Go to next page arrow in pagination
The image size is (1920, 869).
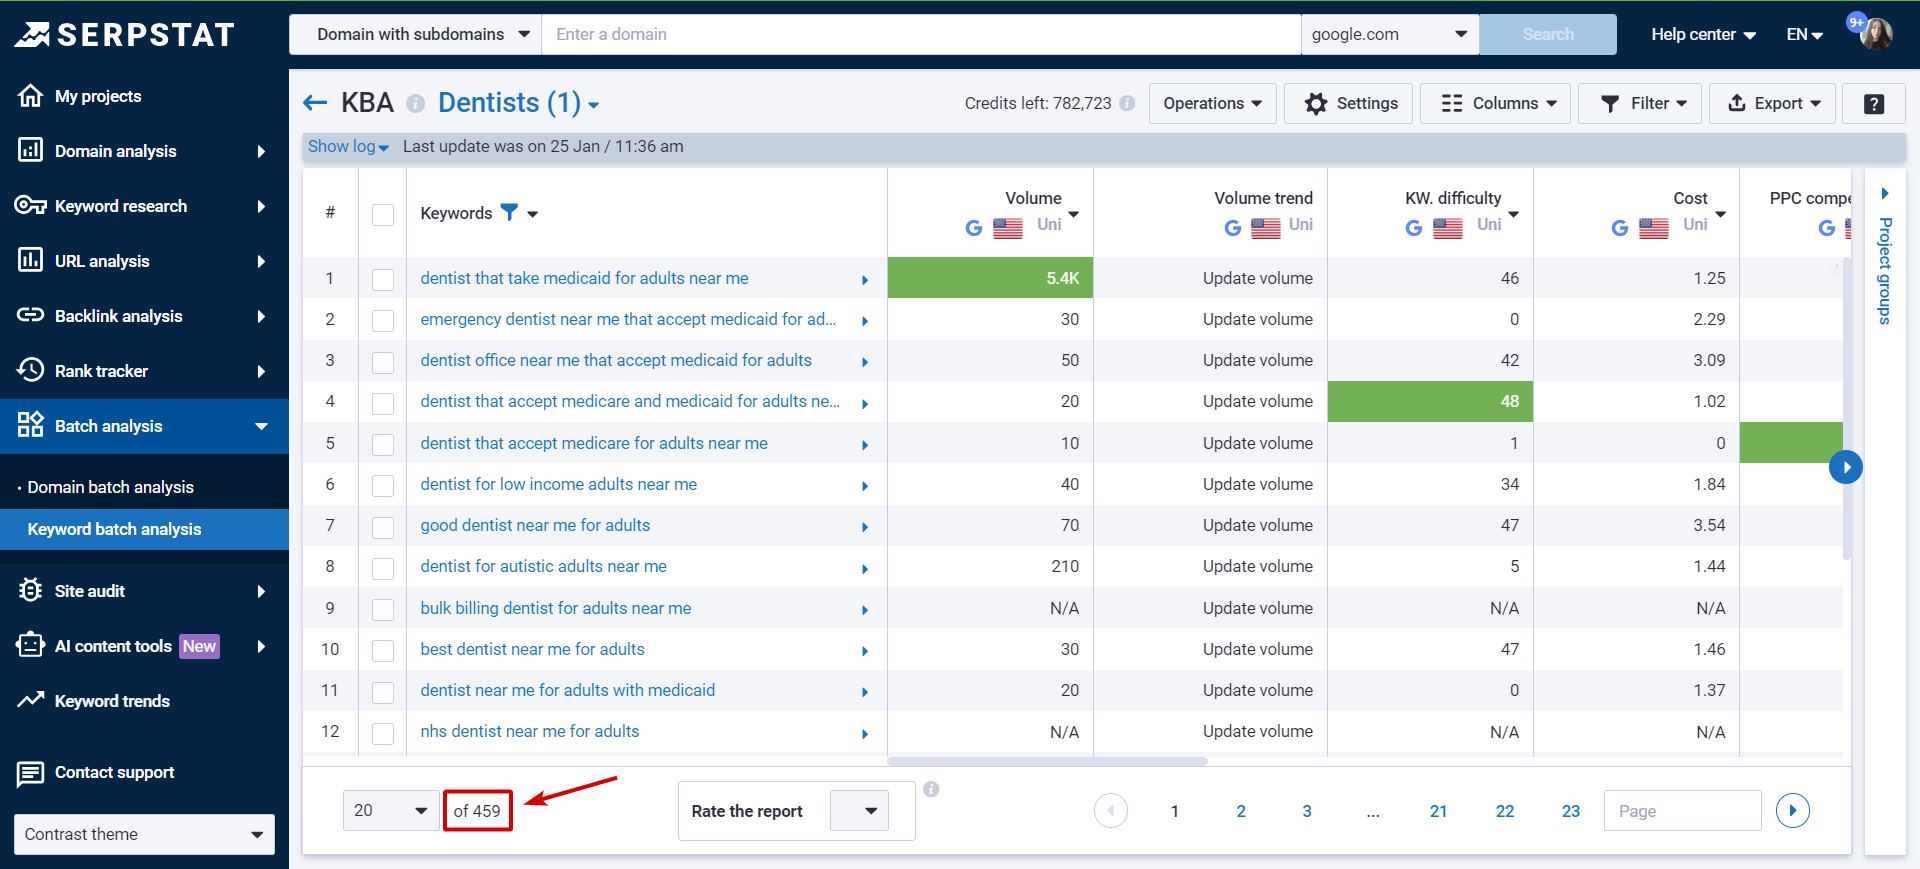click(x=1792, y=810)
